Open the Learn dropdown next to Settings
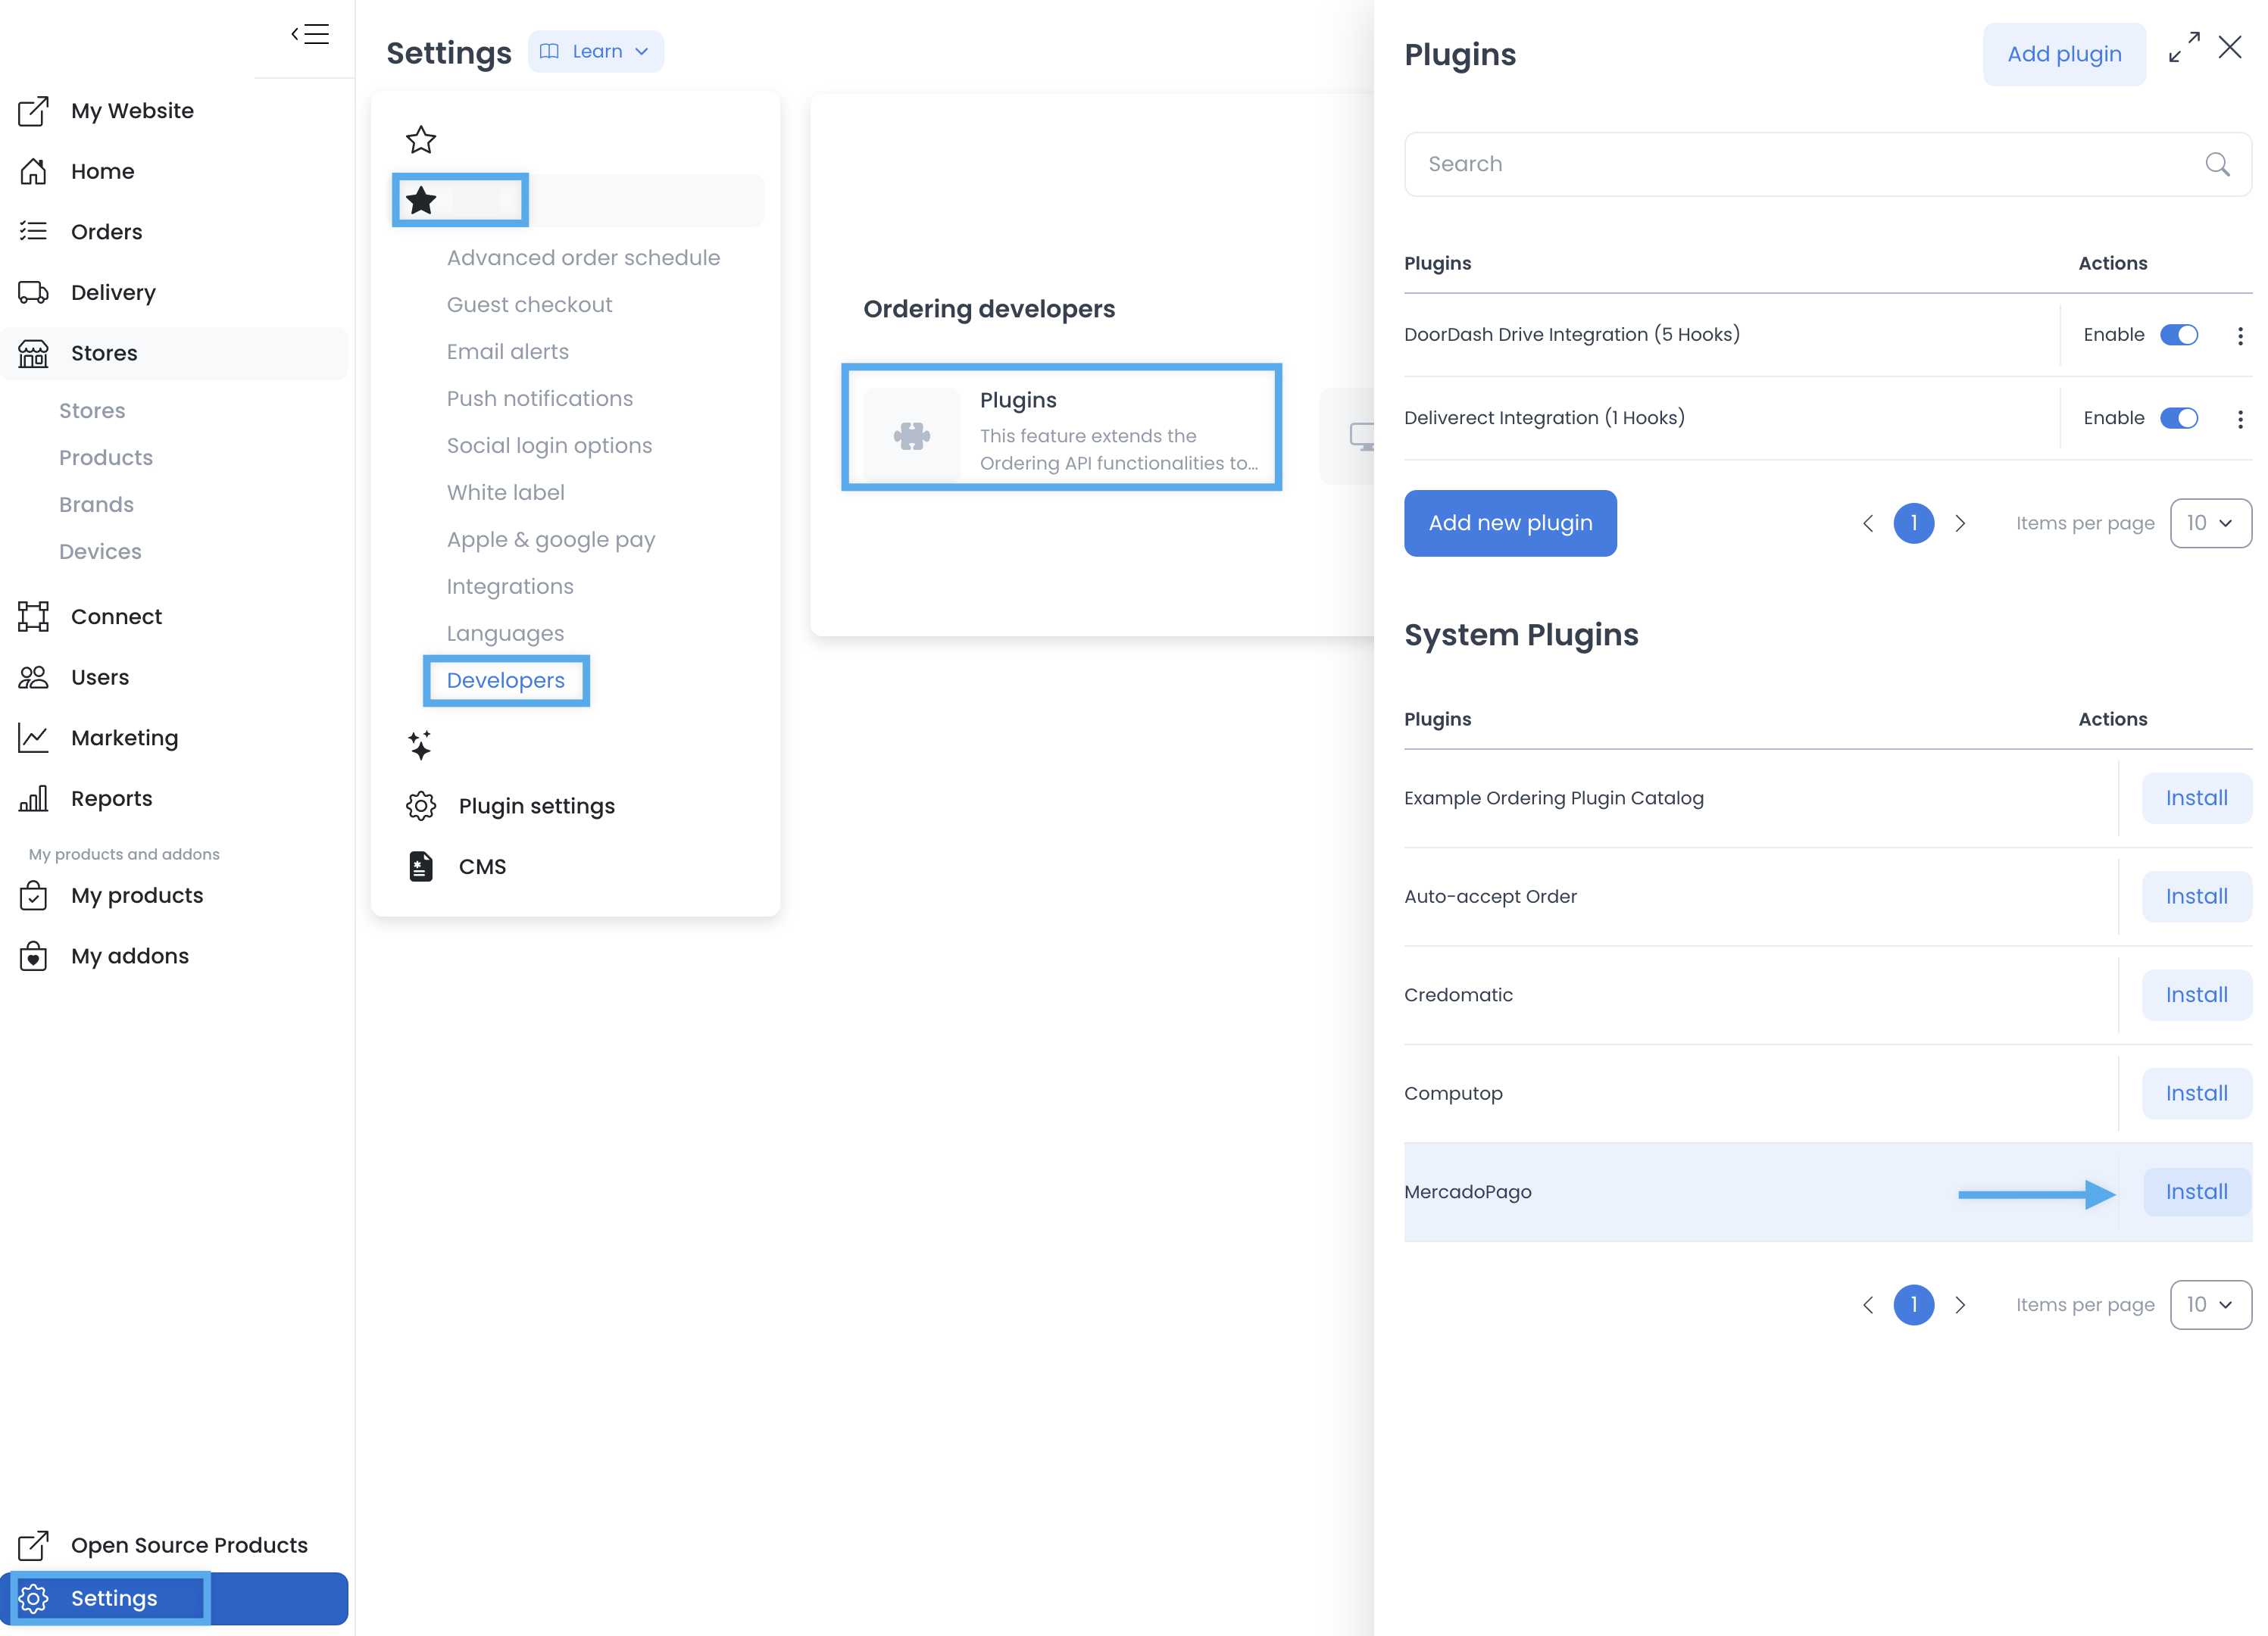This screenshot has height=1636, width=2268. [595, 51]
